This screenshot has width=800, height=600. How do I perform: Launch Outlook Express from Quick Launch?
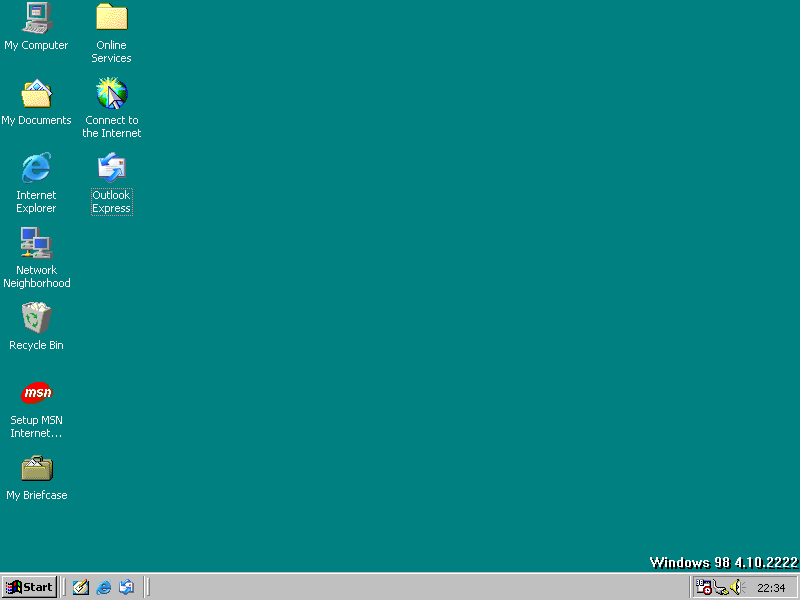(x=127, y=587)
